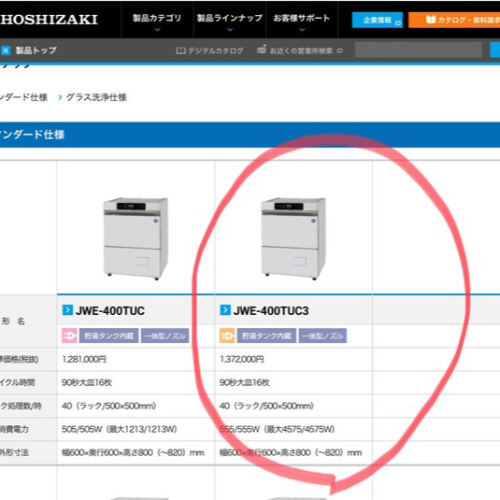Open the 製品ラインナップ menu
The width and height of the screenshot is (500, 500).
tap(230, 18)
